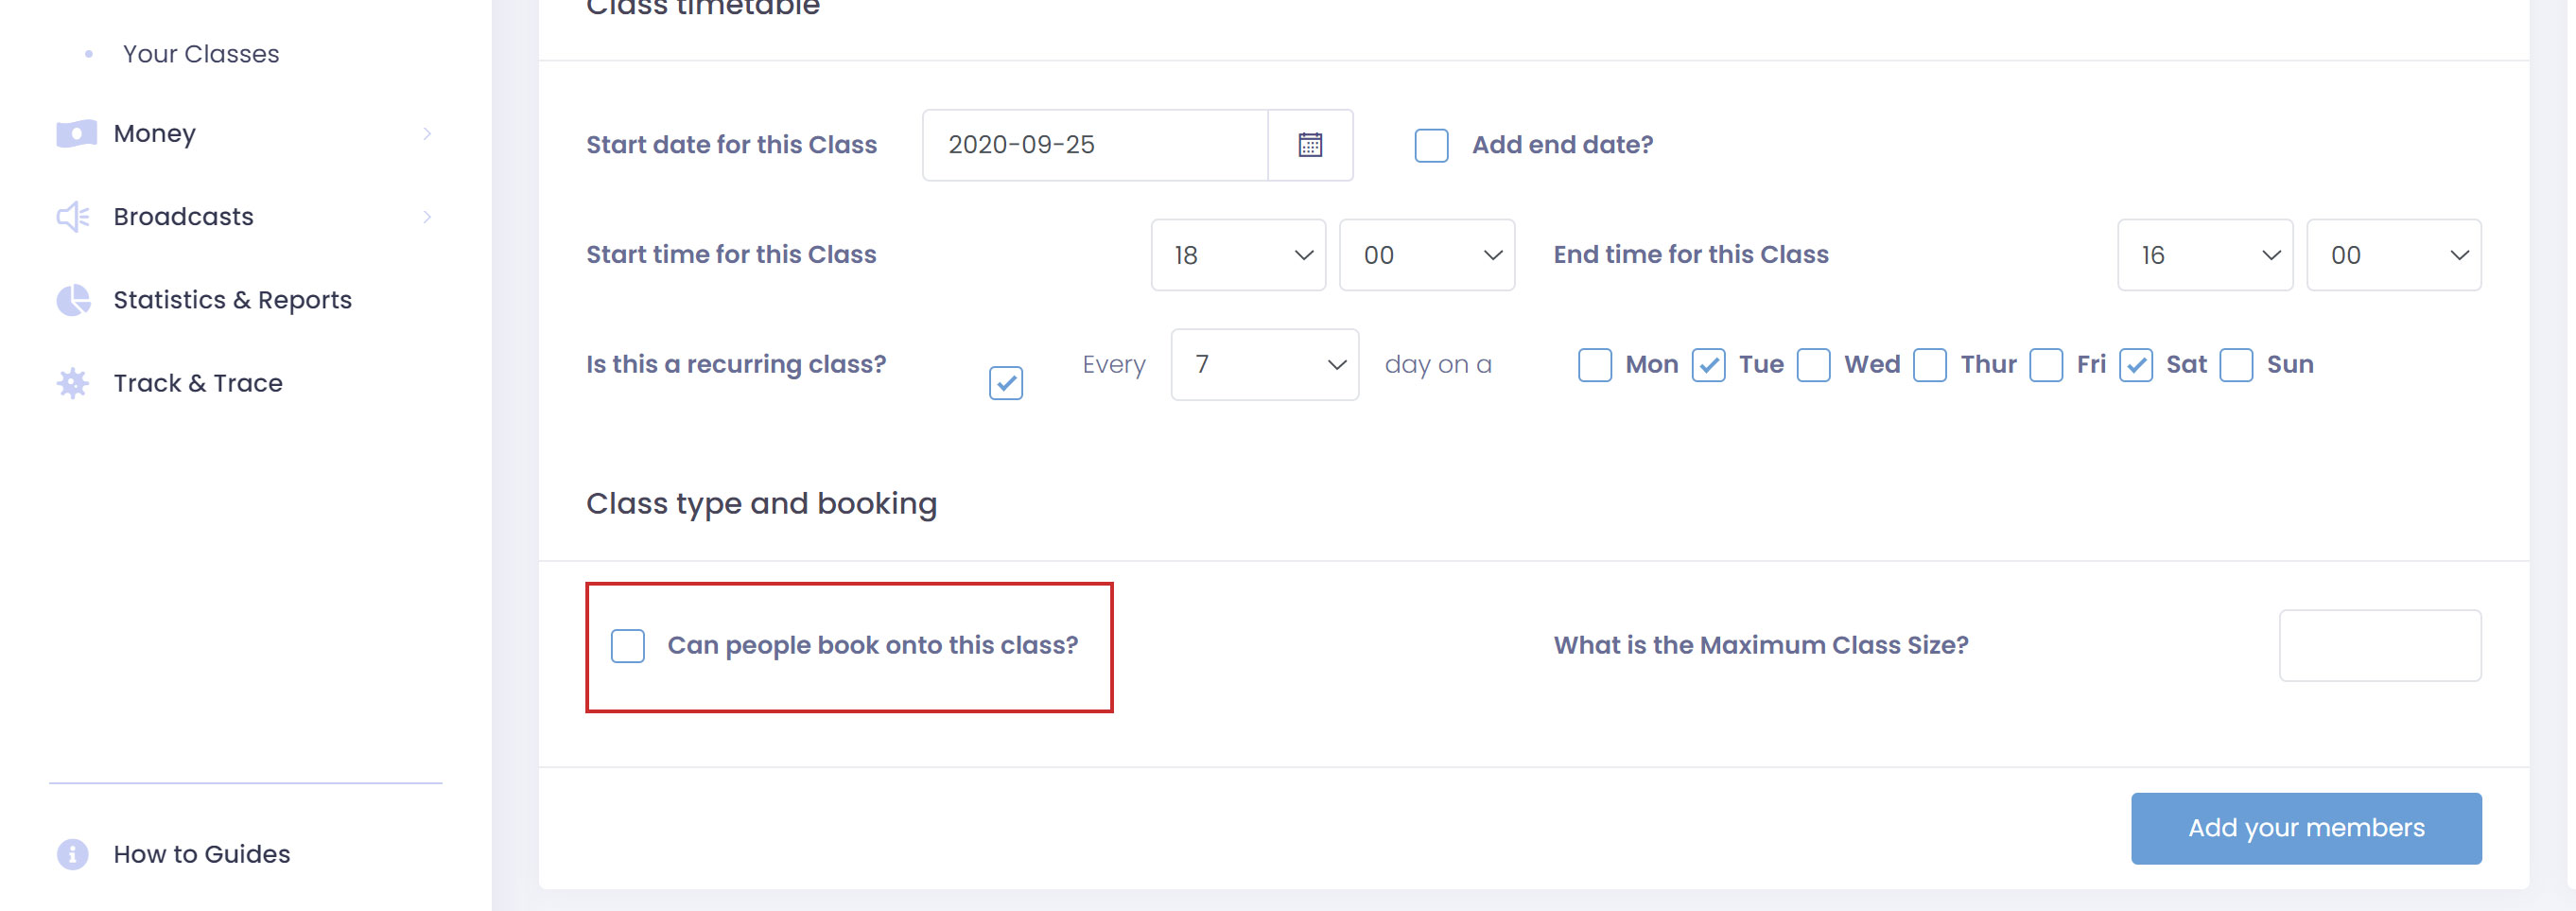
Task: Uncheck the Tue day checkbox
Action: coord(1708,365)
